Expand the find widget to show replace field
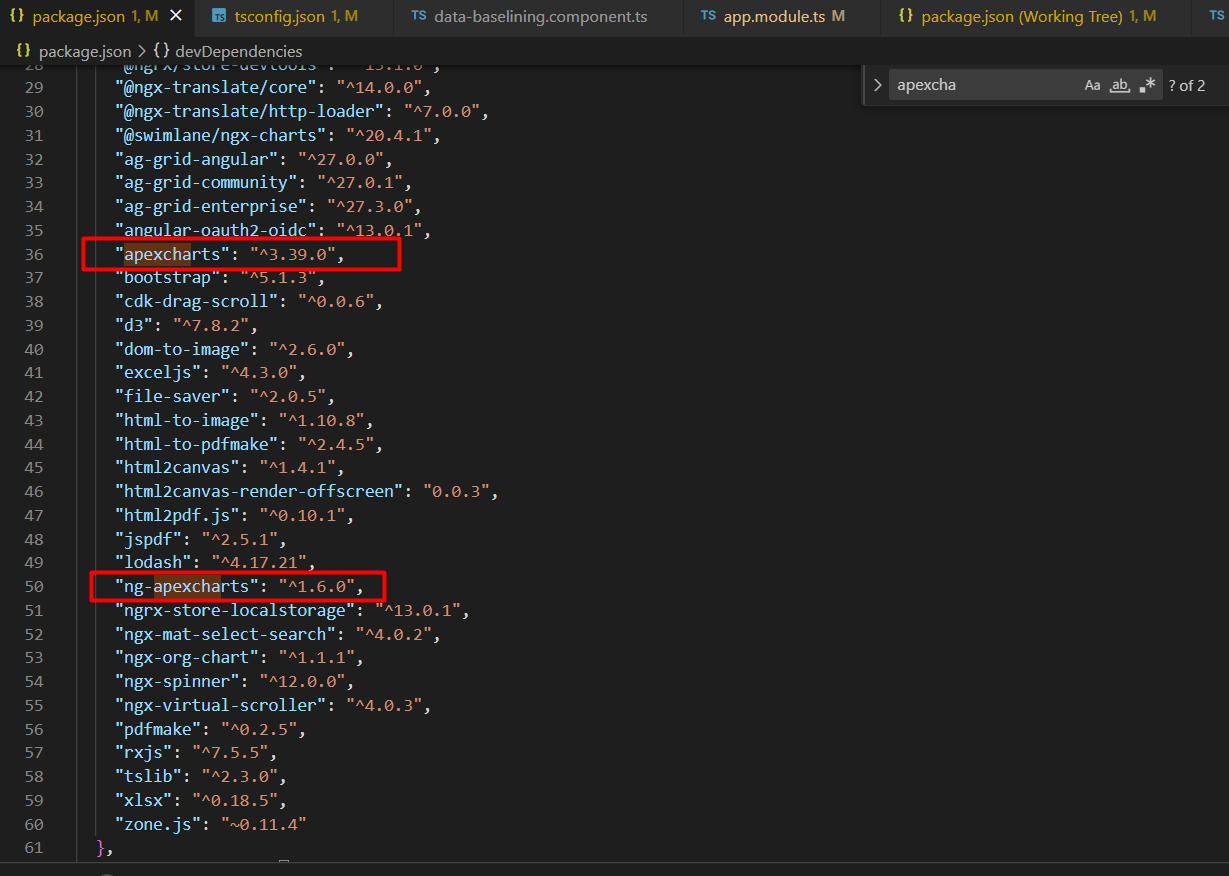Screen dimensions: 1229x876 tap(877, 84)
